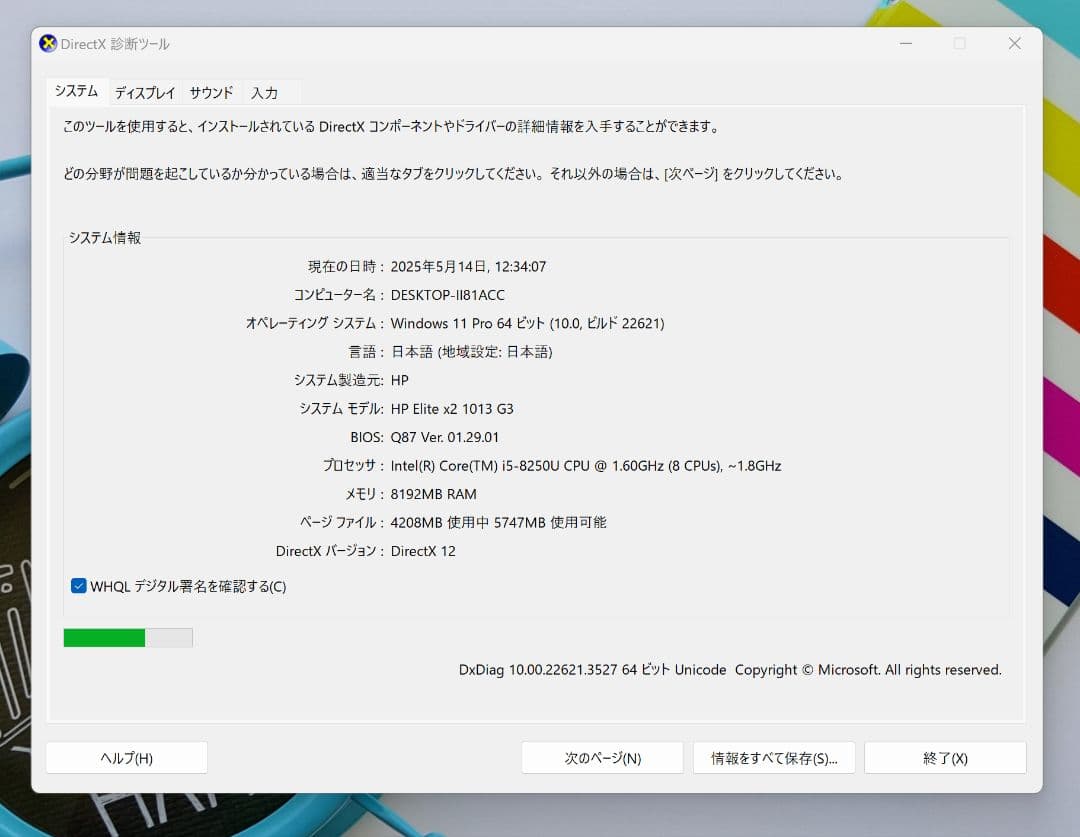Viewport: 1080px width, 837px height.
Task: Click the システム情報 section label
Action: (x=104, y=238)
